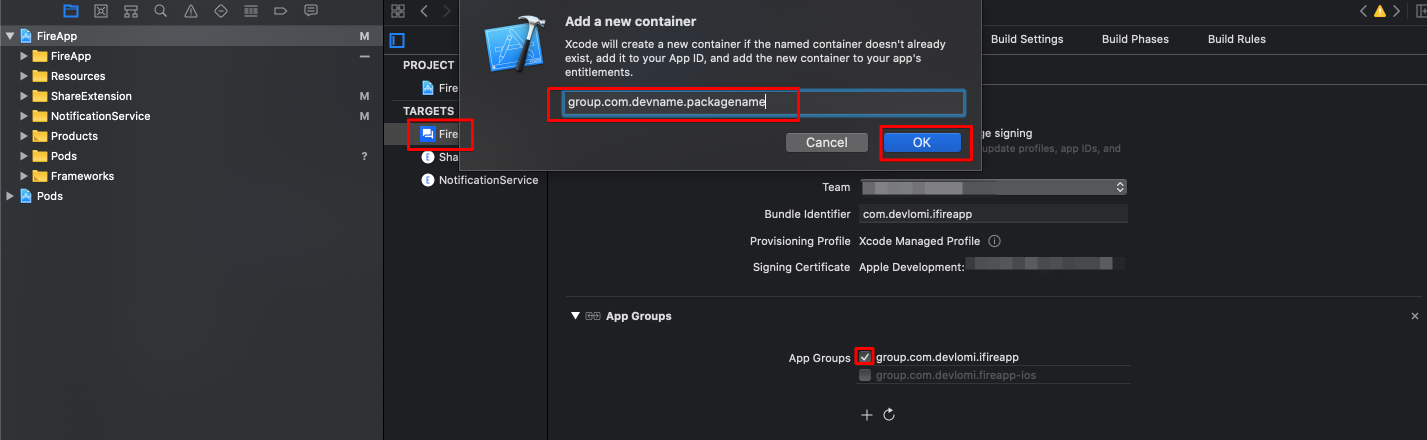Screen dimensions: 1427x440
Task: Show the Issue navigator warning triangle
Action: 191,11
